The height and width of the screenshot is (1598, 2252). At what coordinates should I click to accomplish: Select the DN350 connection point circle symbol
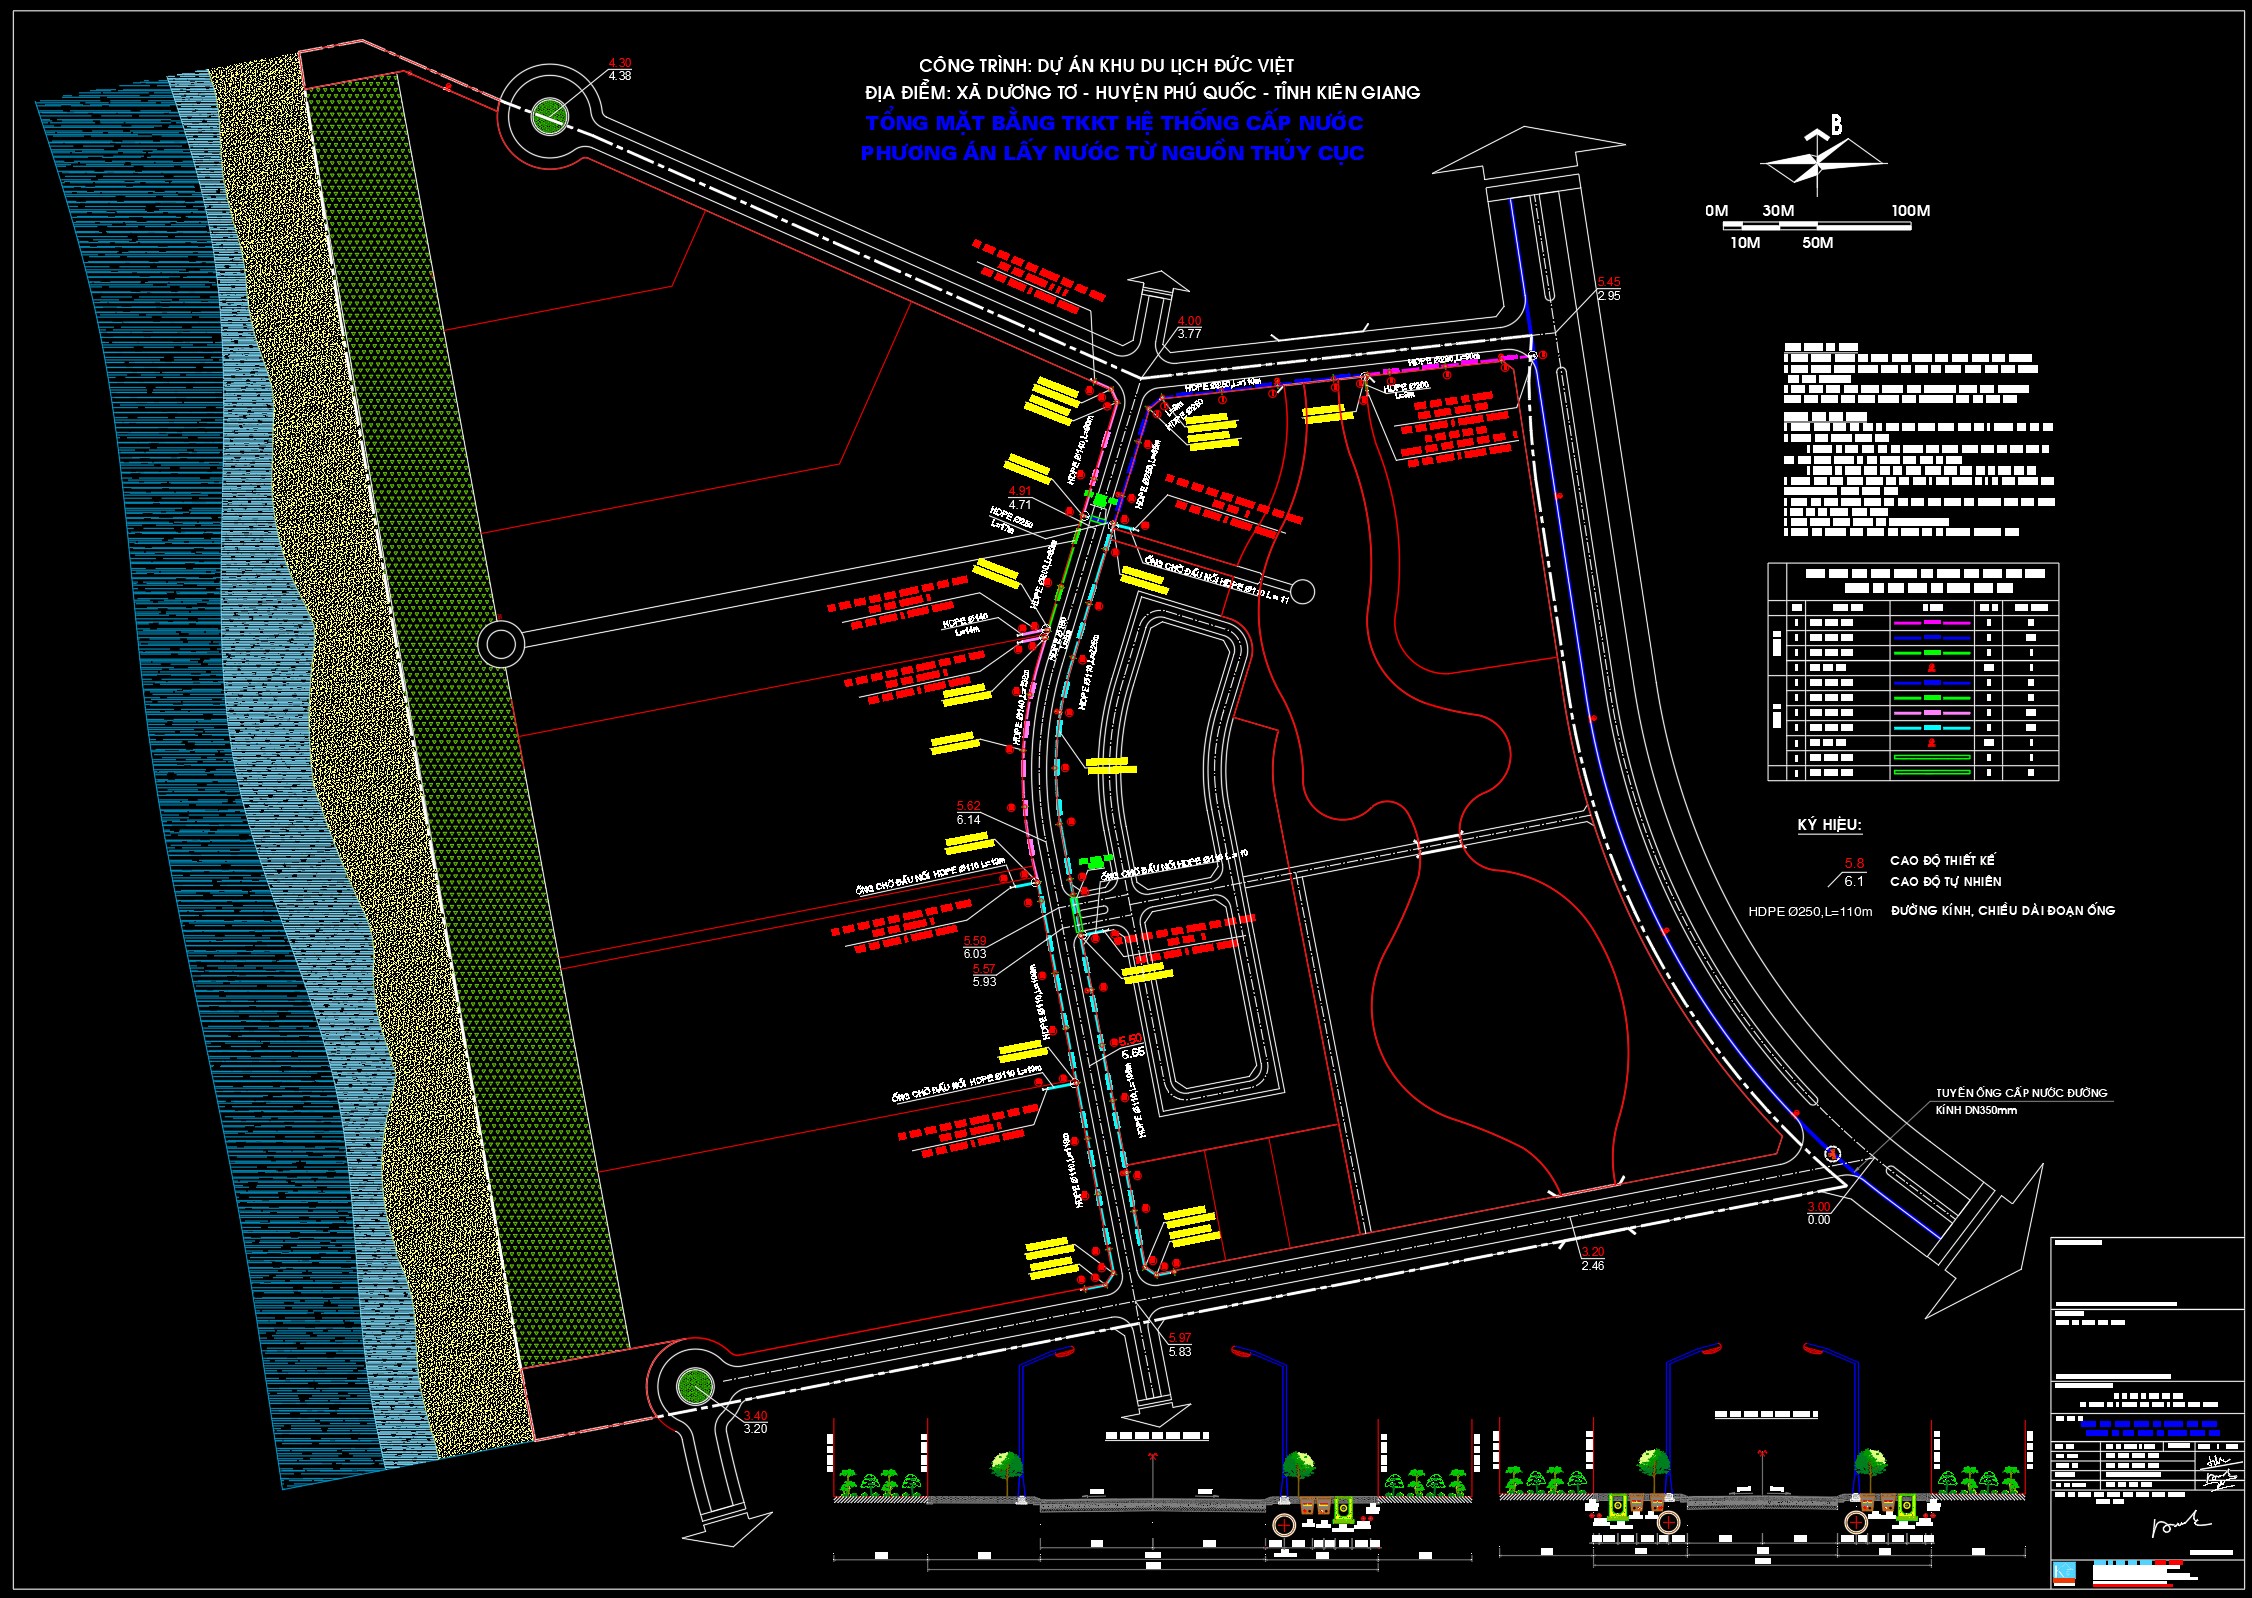1832,1154
